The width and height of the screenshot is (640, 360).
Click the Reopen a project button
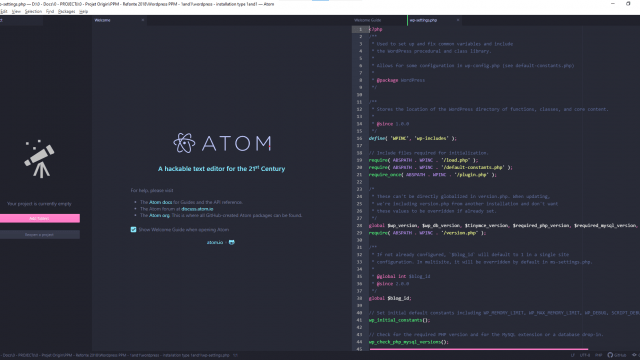point(40,235)
